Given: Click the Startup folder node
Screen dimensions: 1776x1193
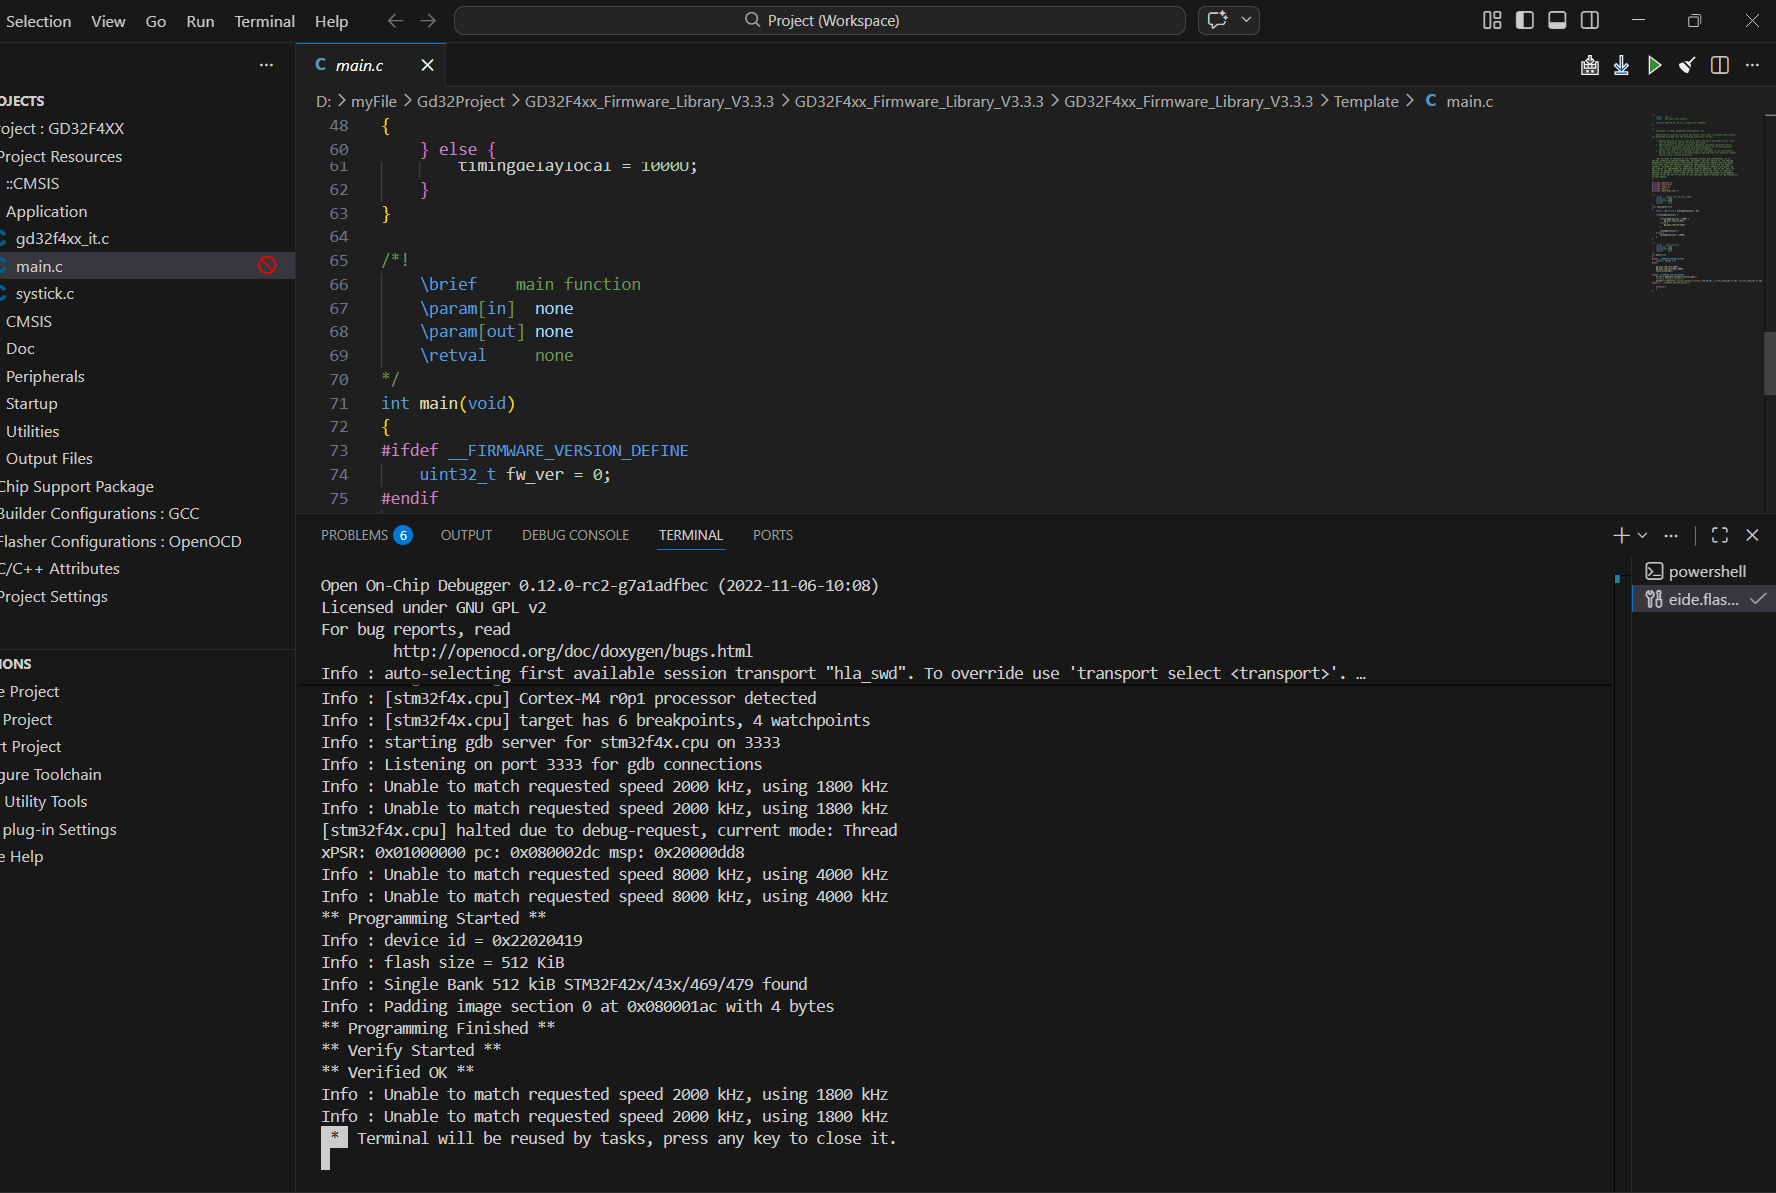Looking at the screenshot, I should [32, 403].
